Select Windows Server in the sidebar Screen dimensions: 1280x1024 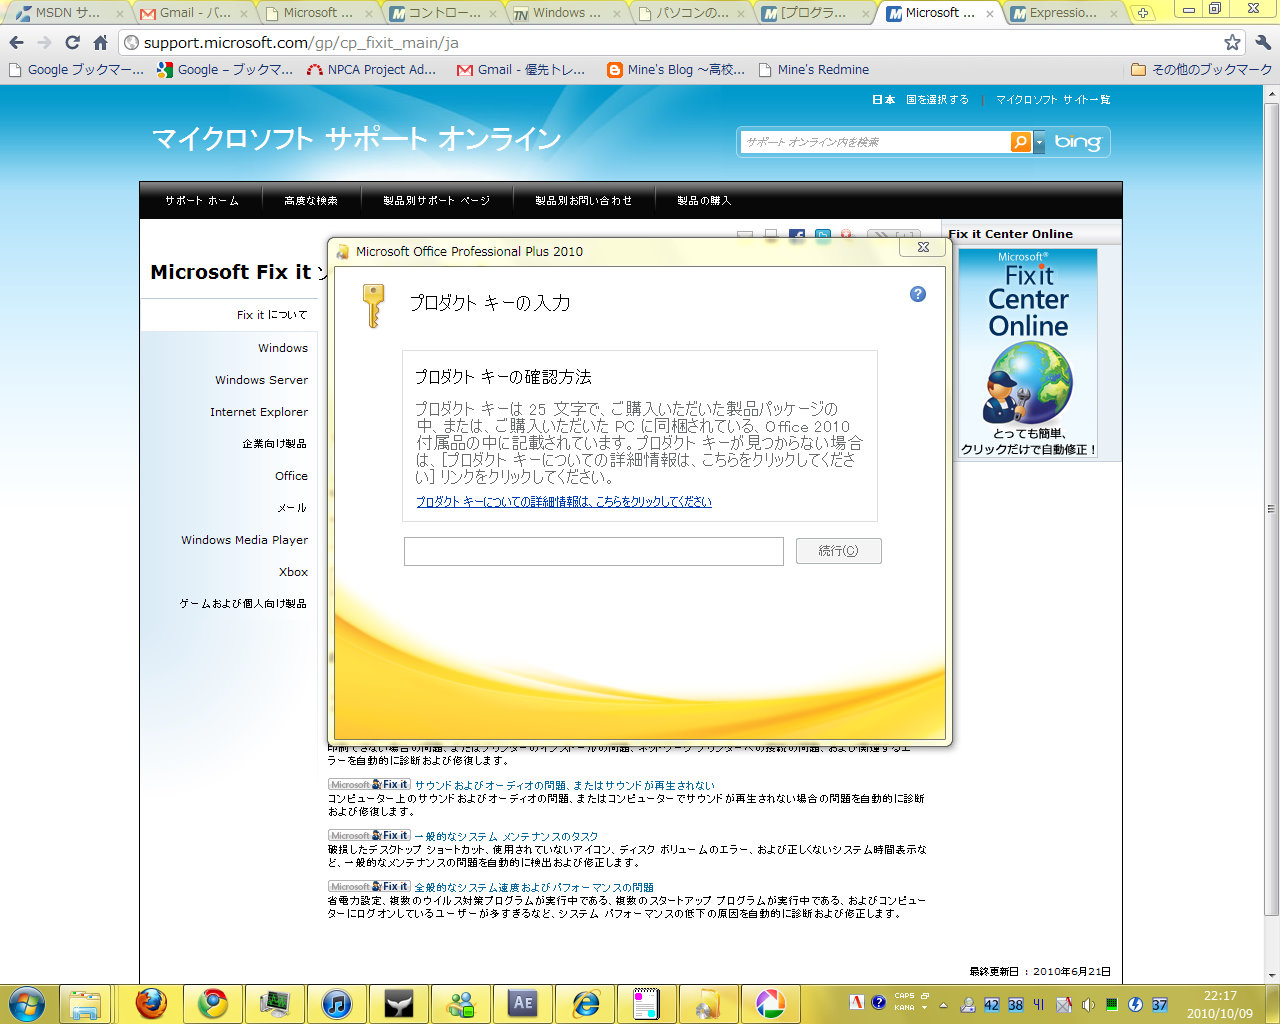tap(261, 380)
